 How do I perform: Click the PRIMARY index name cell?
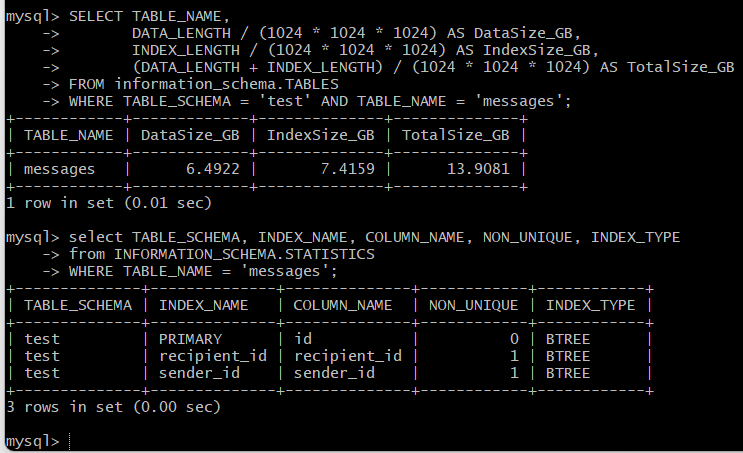190,339
